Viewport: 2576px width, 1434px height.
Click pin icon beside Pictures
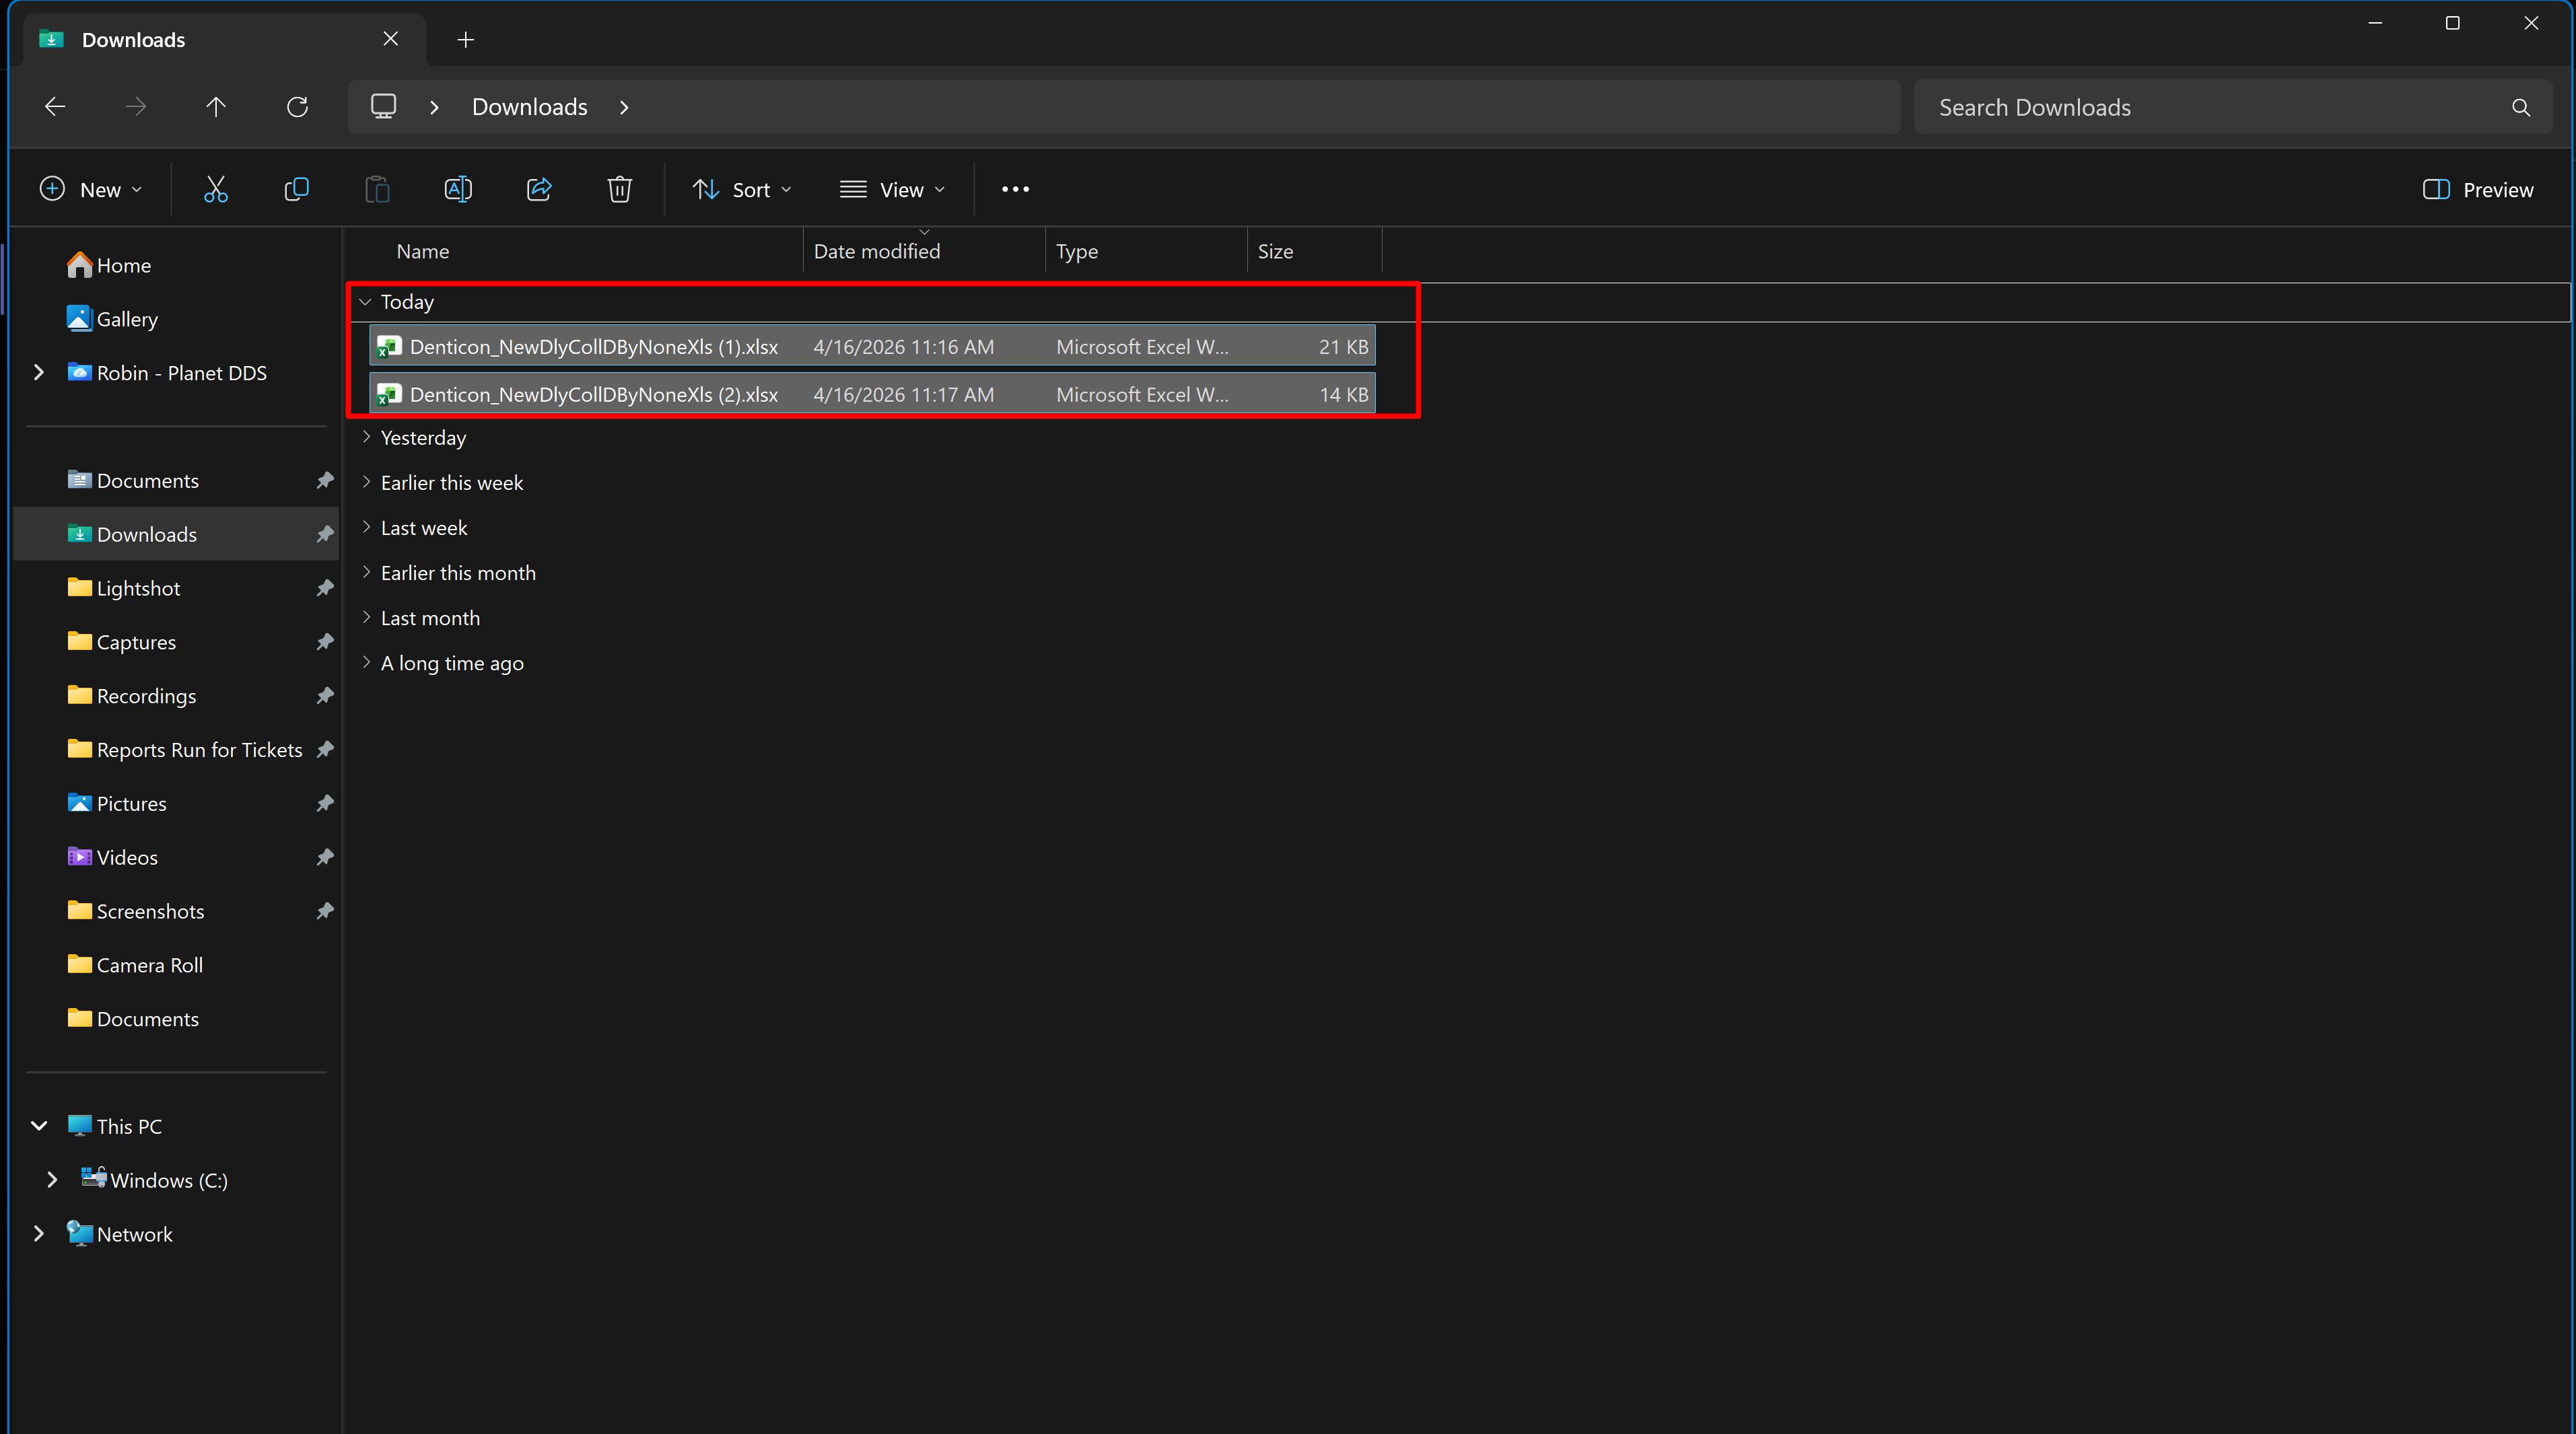(x=324, y=803)
